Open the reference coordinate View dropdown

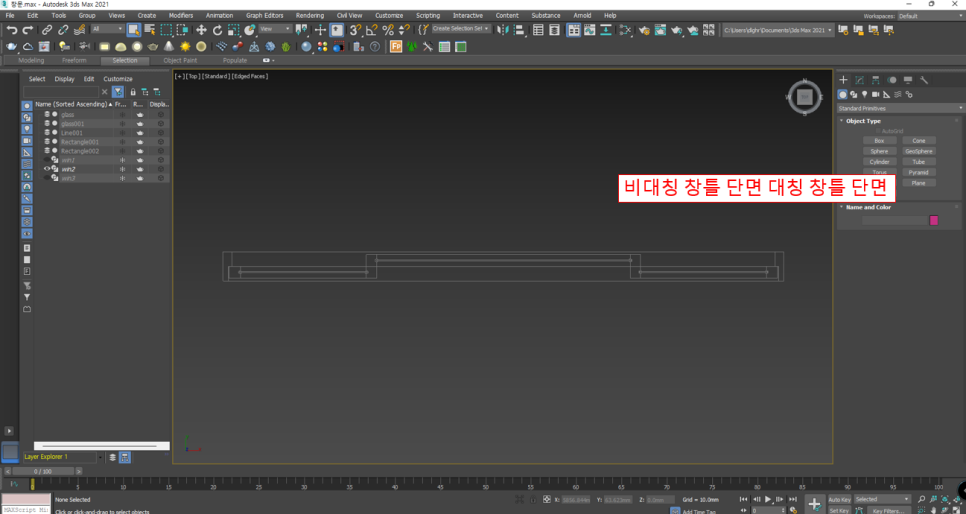(x=275, y=29)
